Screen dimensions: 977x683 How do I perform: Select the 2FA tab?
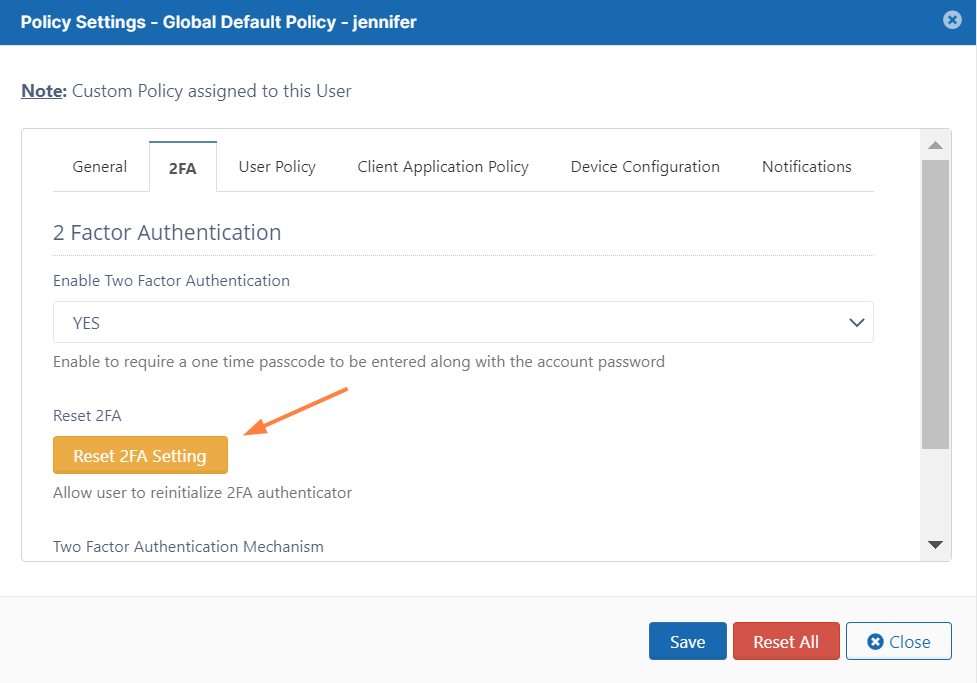point(182,168)
